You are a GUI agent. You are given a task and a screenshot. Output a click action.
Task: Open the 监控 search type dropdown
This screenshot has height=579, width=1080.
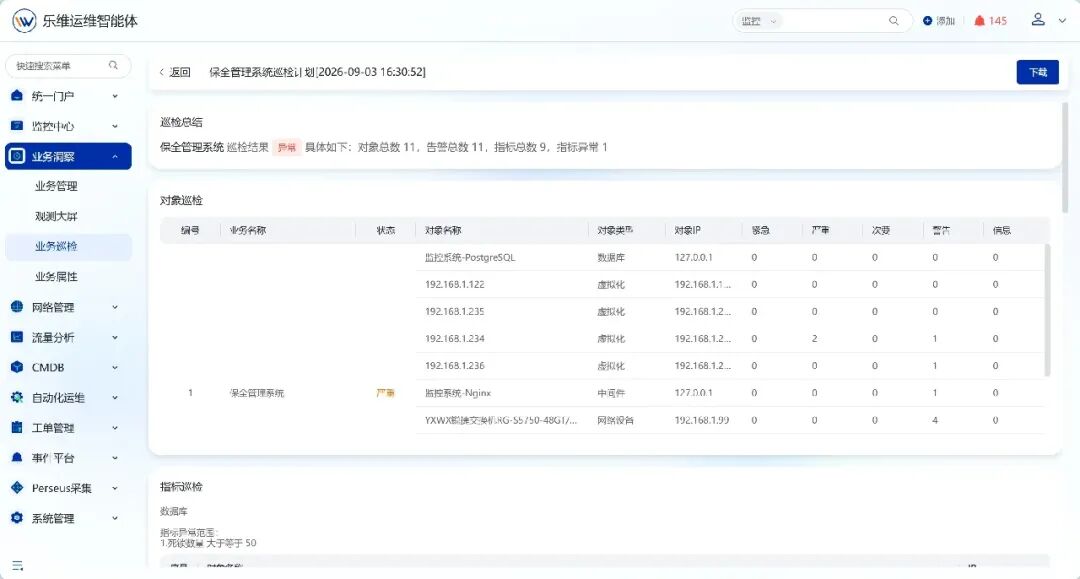click(x=759, y=21)
